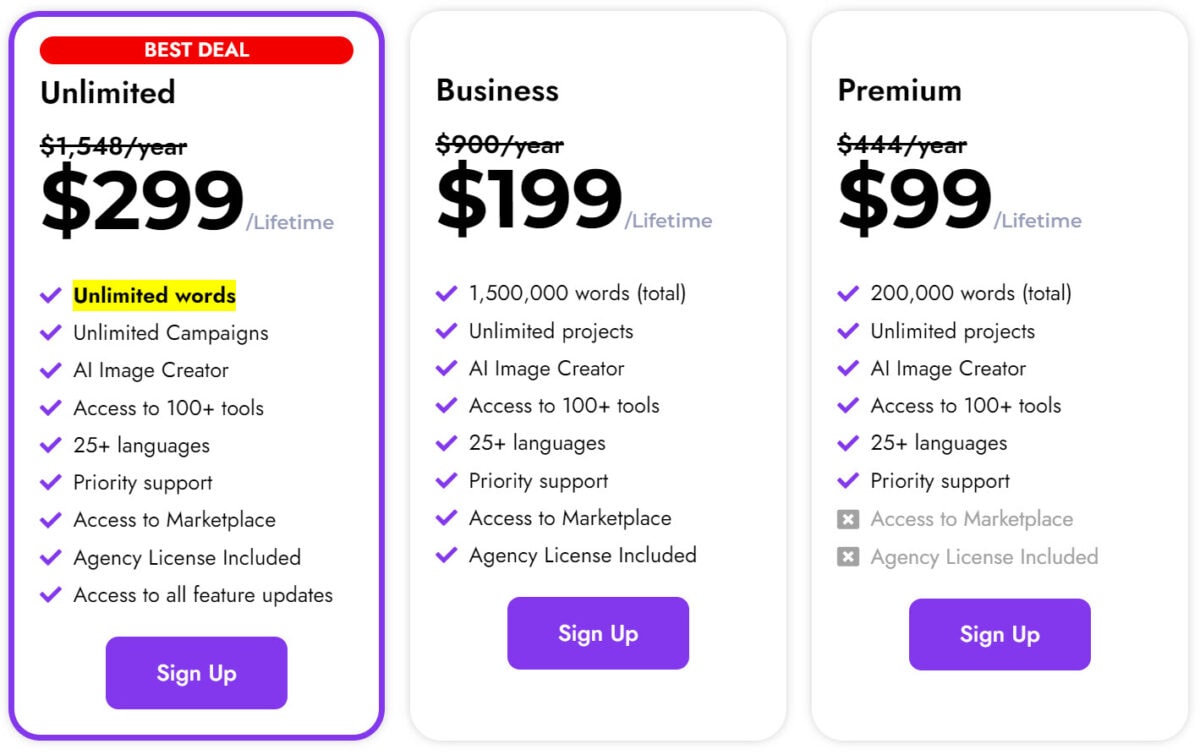Click the crossed-out icon beside Agency License Included
Screen dimensions: 1200x755
849,557
